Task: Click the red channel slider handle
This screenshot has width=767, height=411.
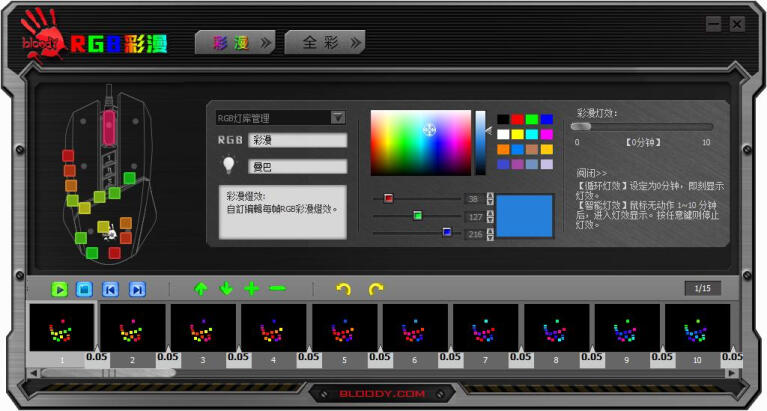Action: (x=388, y=198)
